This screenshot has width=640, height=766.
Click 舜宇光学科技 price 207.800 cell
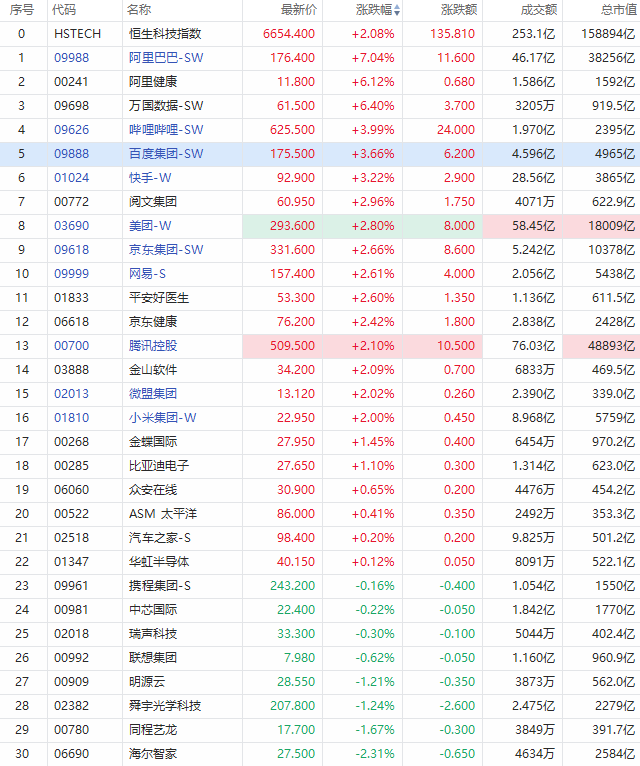(282, 705)
